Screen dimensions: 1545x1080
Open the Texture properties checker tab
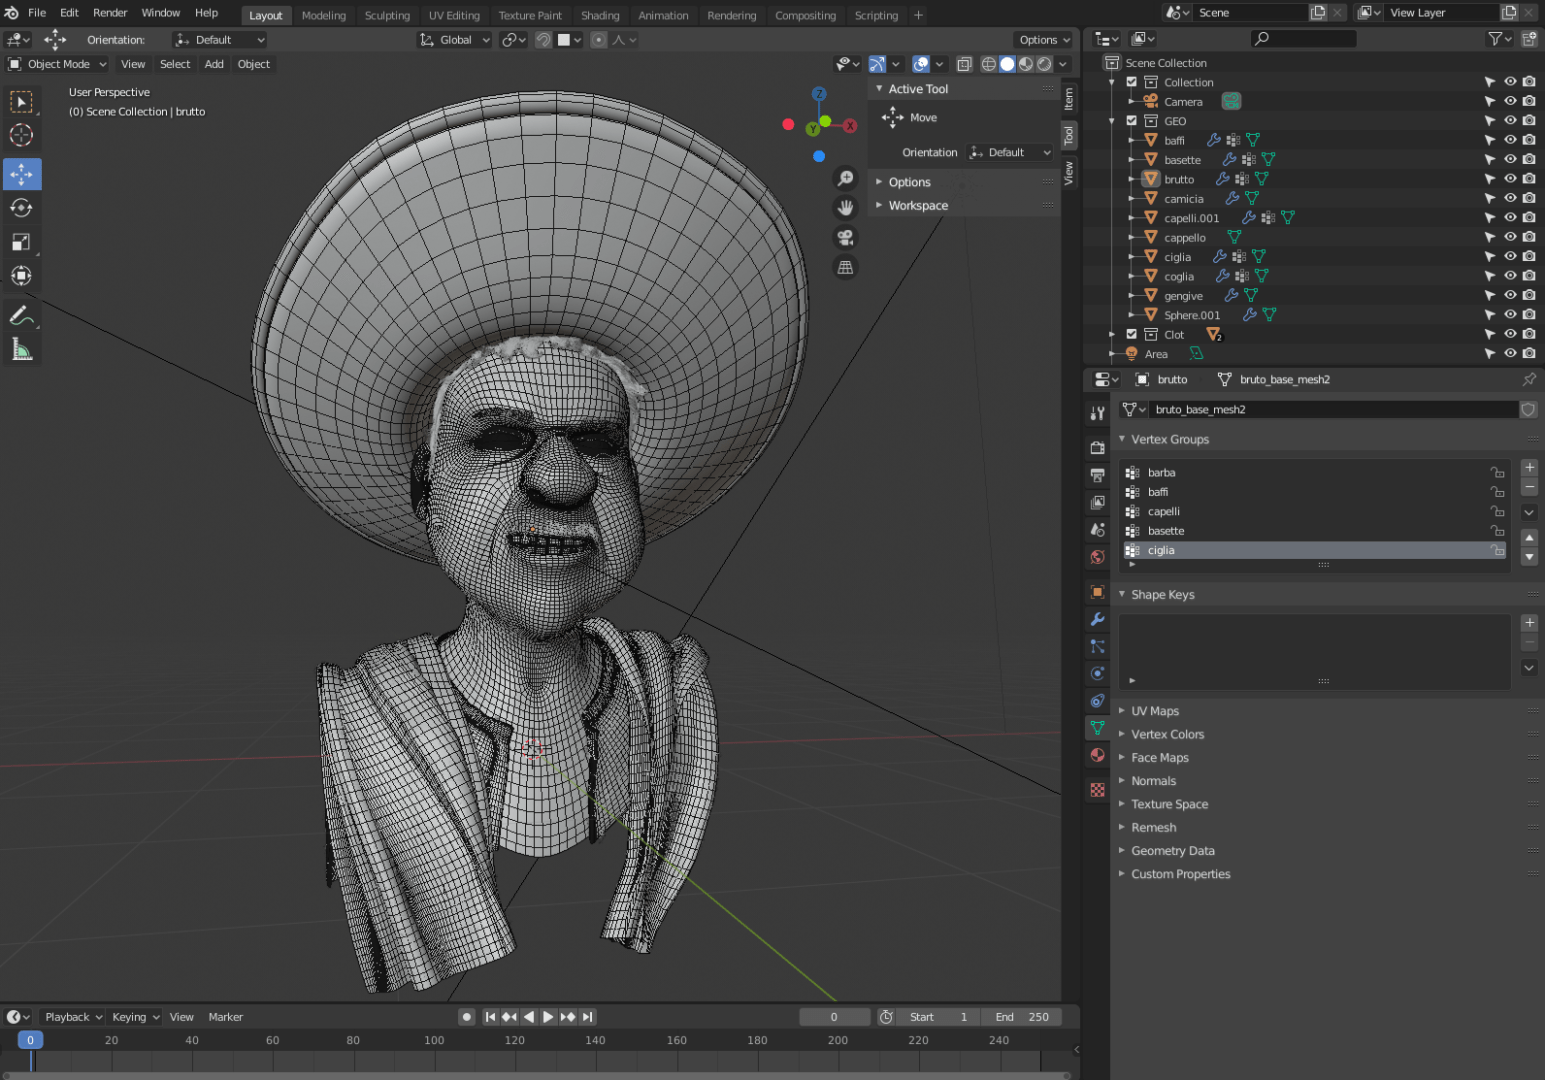(x=1097, y=790)
